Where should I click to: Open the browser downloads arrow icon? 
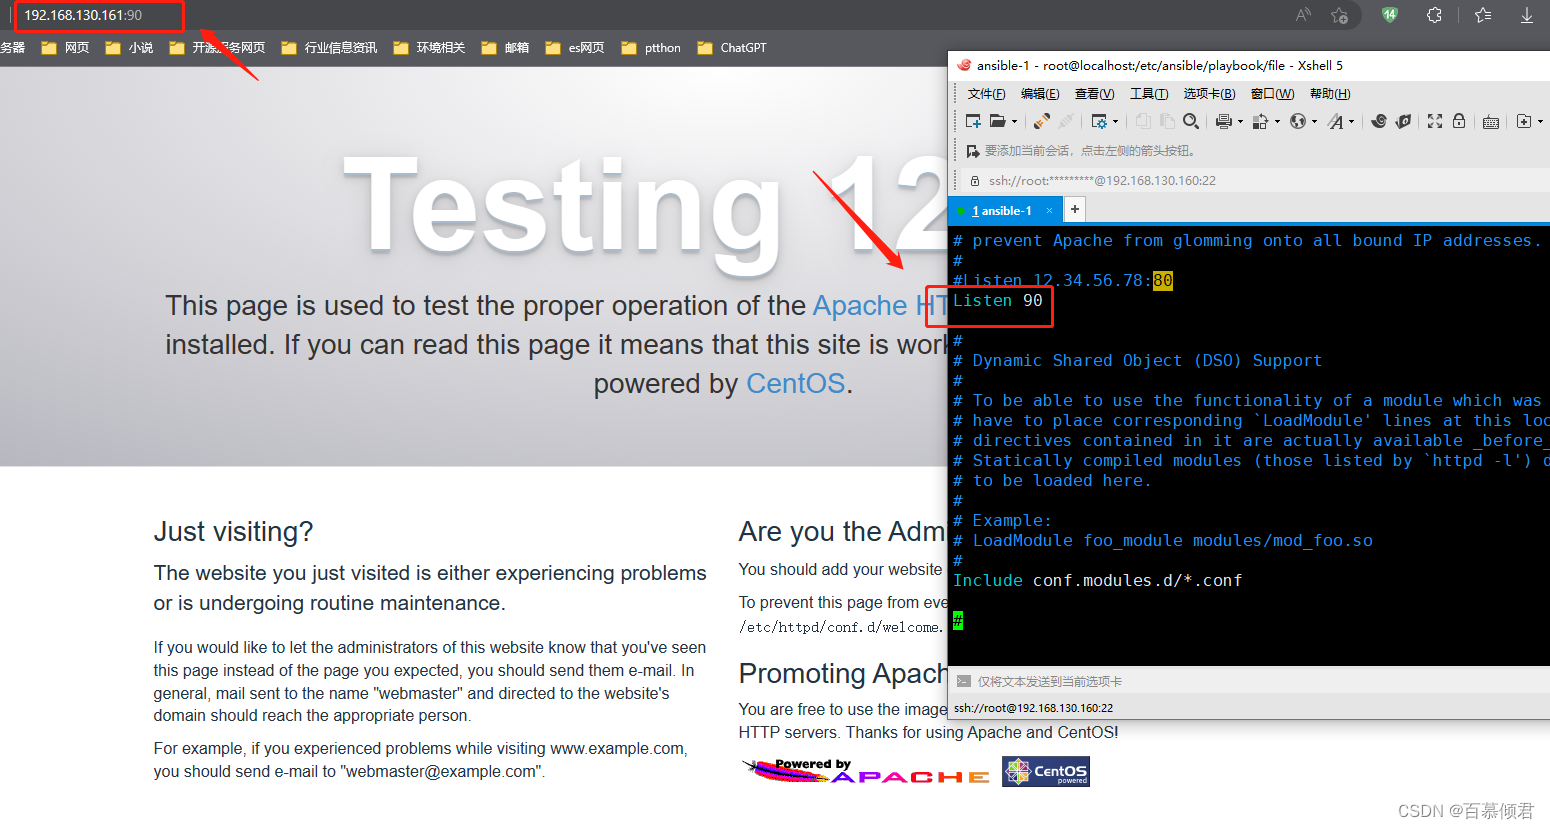pos(1527,15)
